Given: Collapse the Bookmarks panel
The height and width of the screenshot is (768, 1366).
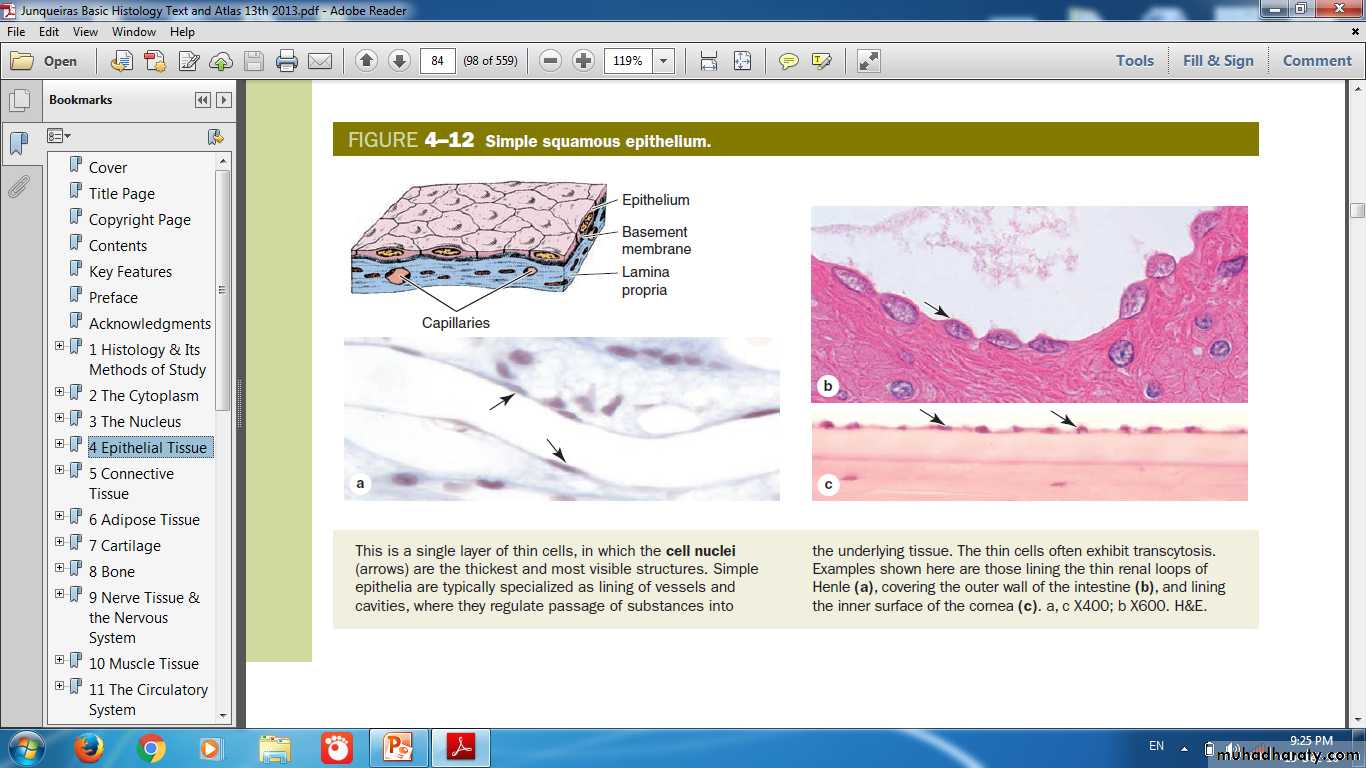Looking at the screenshot, I should (x=203, y=100).
